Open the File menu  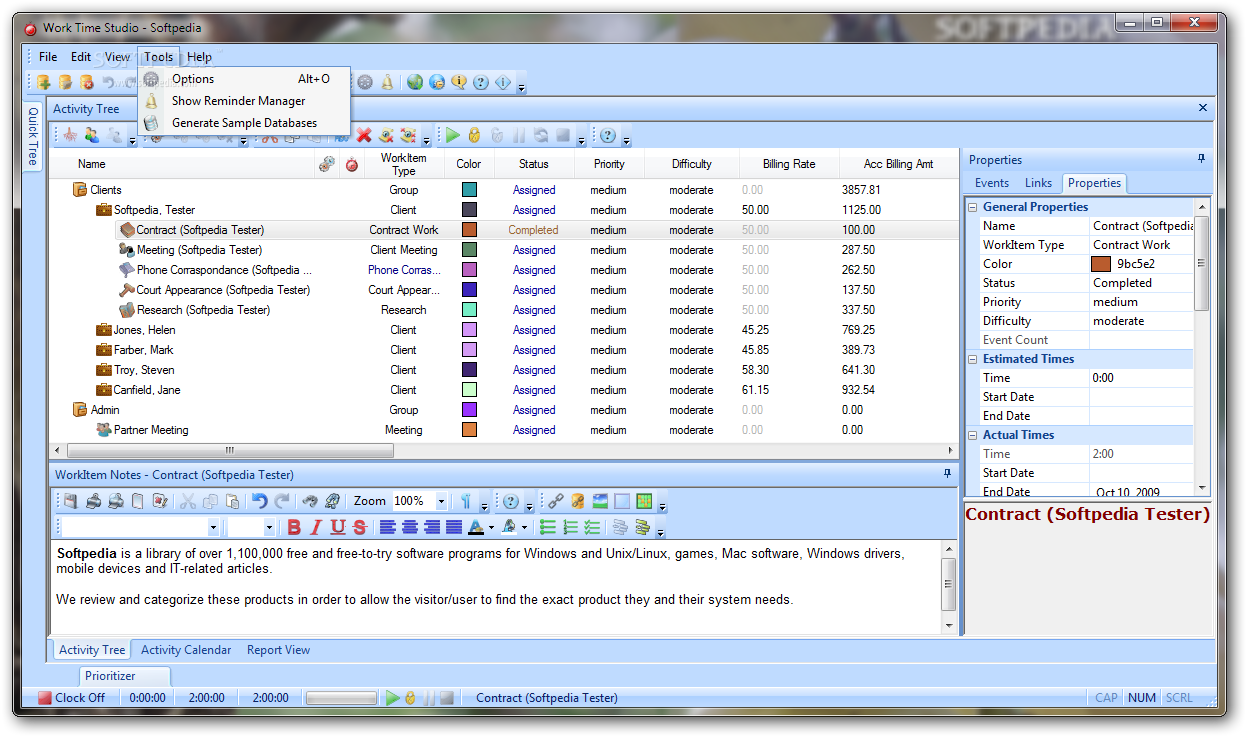(x=48, y=57)
